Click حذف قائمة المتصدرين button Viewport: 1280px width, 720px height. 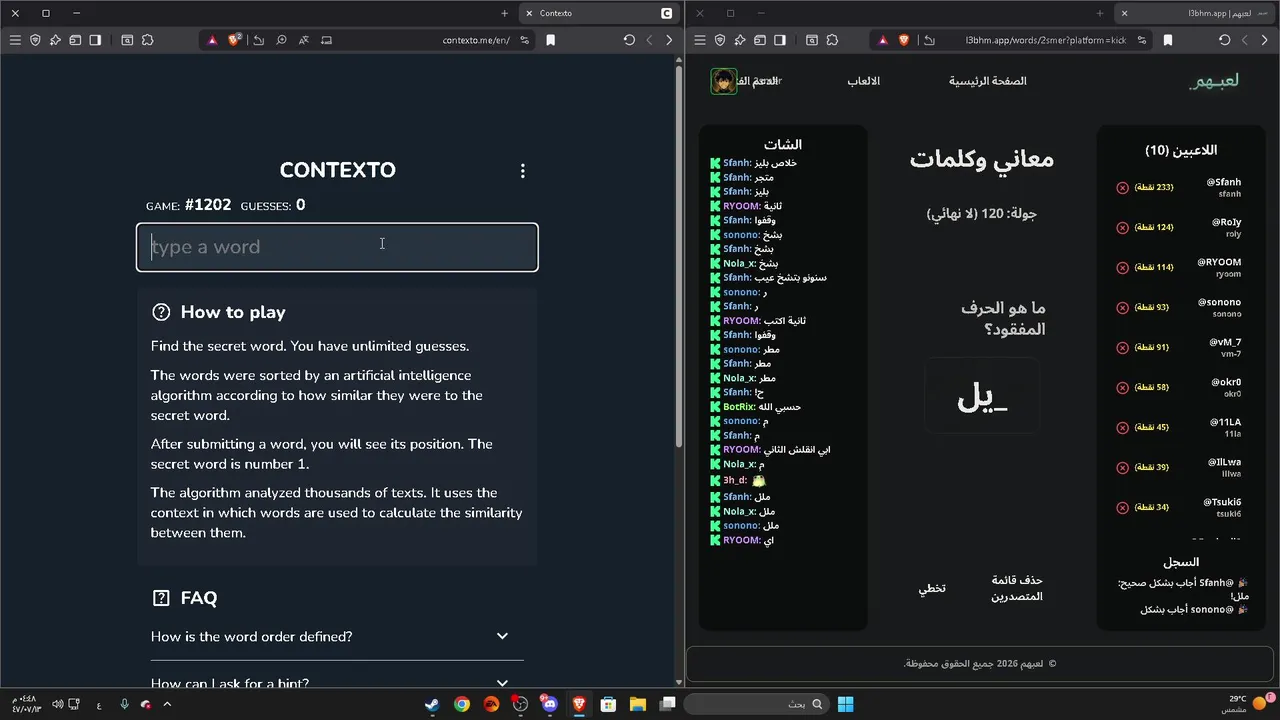pyautogui.click(x=1017, y=588)
